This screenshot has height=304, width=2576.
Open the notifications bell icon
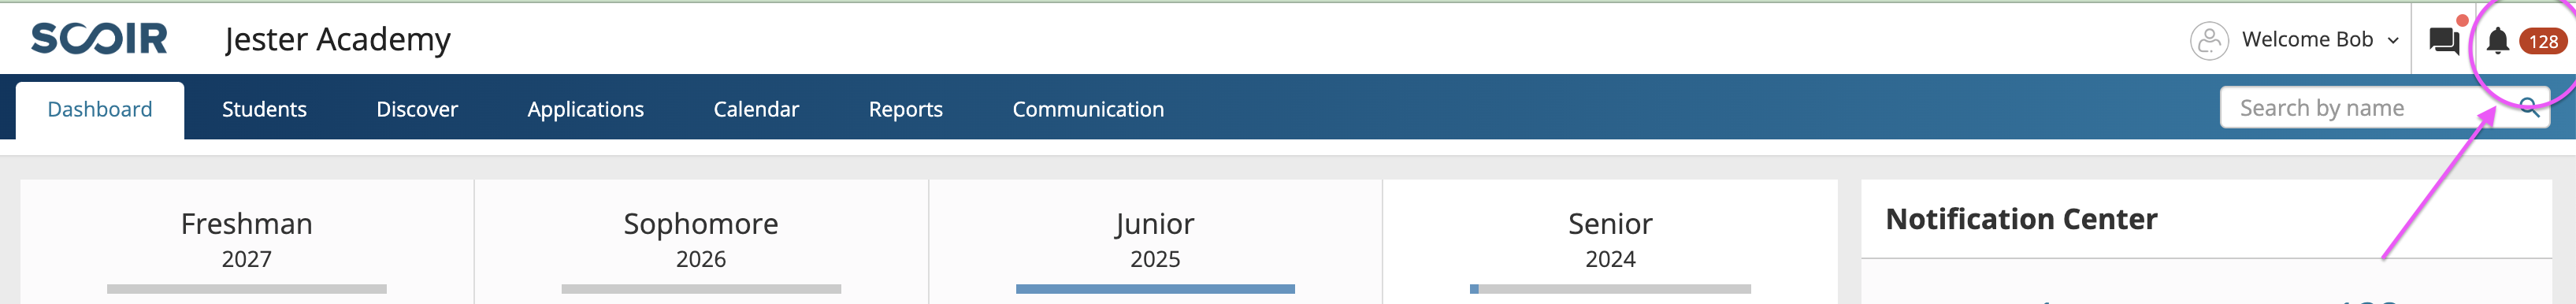coord(2497,41)
